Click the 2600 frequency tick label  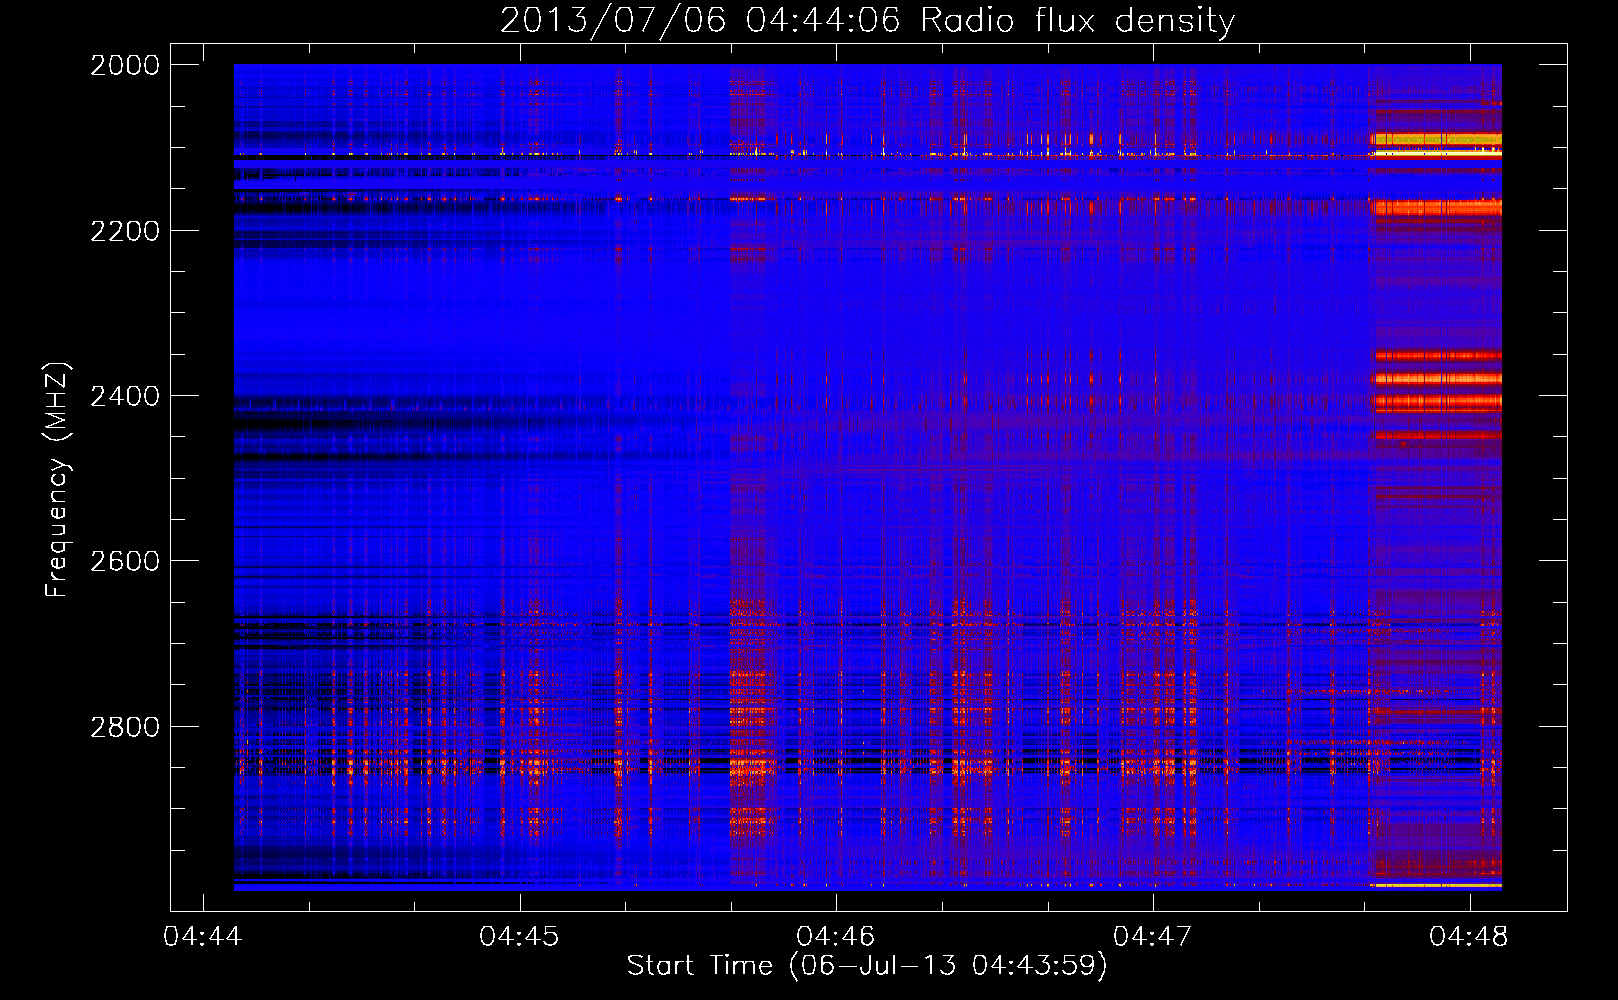click(125, 561)
